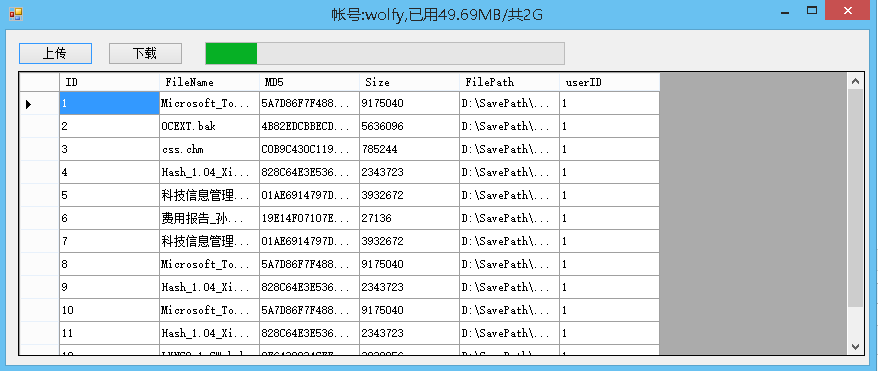
Task: Select FileName cell in row ID 4
Action: [x=209, y=172]
